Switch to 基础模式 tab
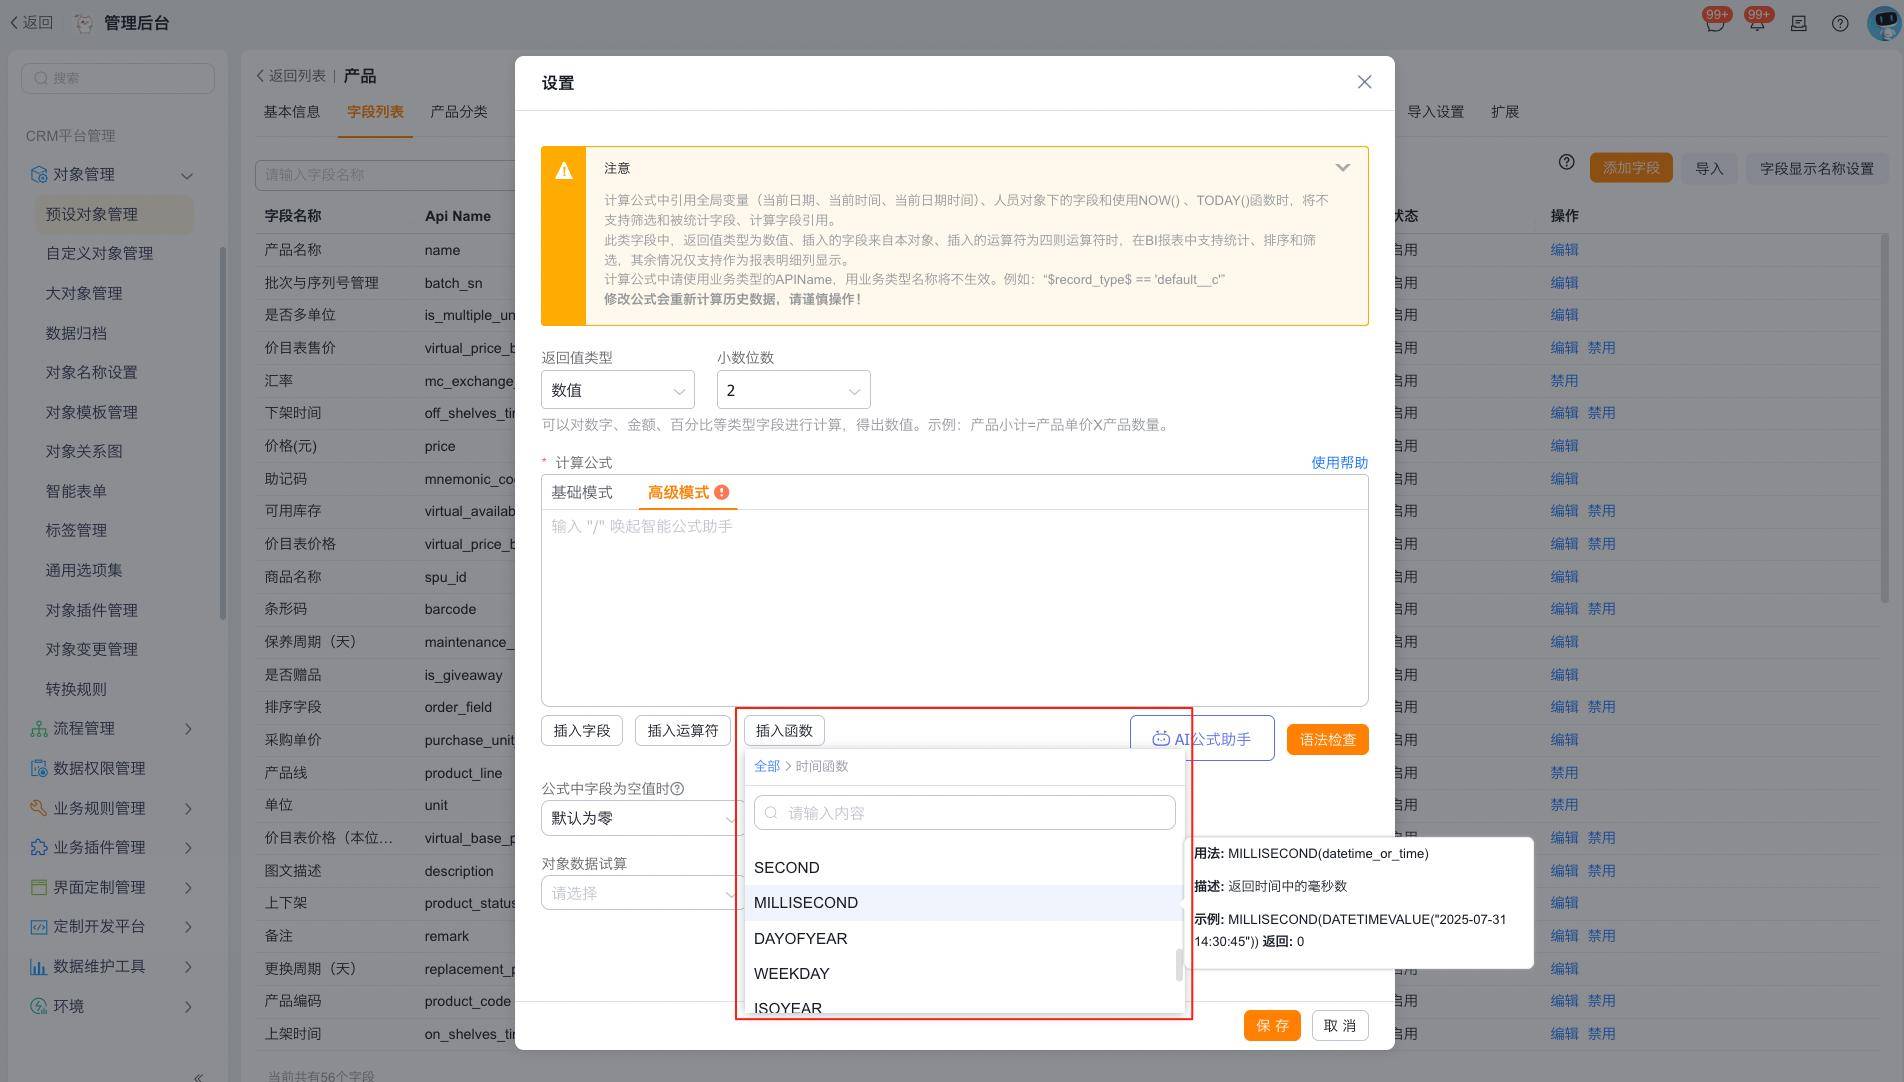The height and width of the screenshot is (1082, 1904). 581,492
